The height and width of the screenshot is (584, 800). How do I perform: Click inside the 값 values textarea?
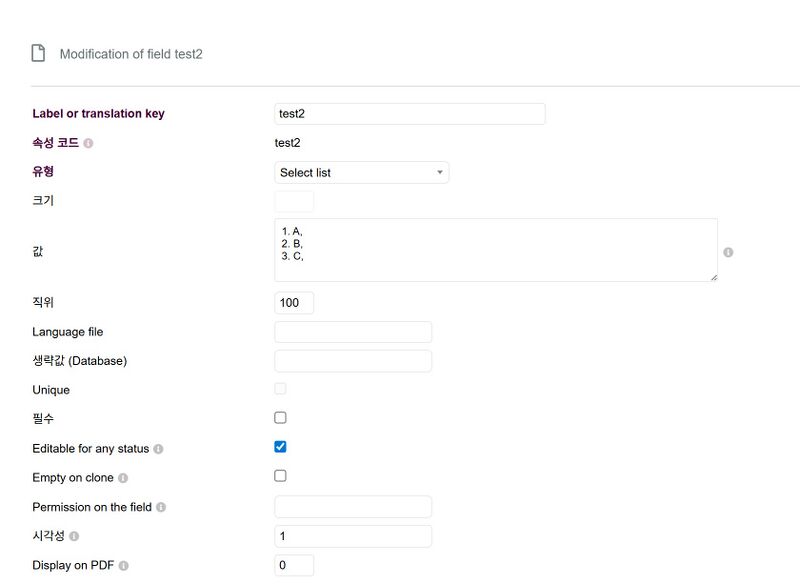(x=496, y=250)
